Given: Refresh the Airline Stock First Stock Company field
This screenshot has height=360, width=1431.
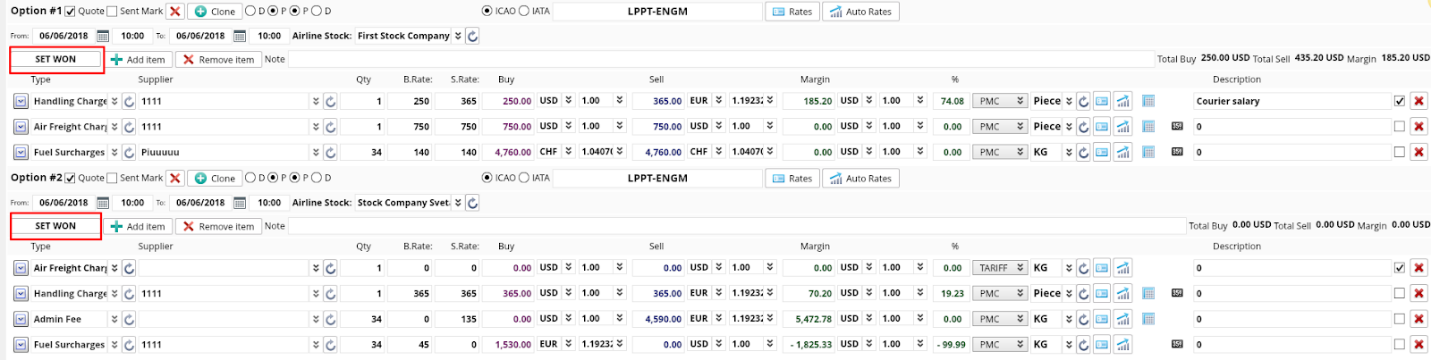Looking at the screenshot, I should [x=472, y=36].
